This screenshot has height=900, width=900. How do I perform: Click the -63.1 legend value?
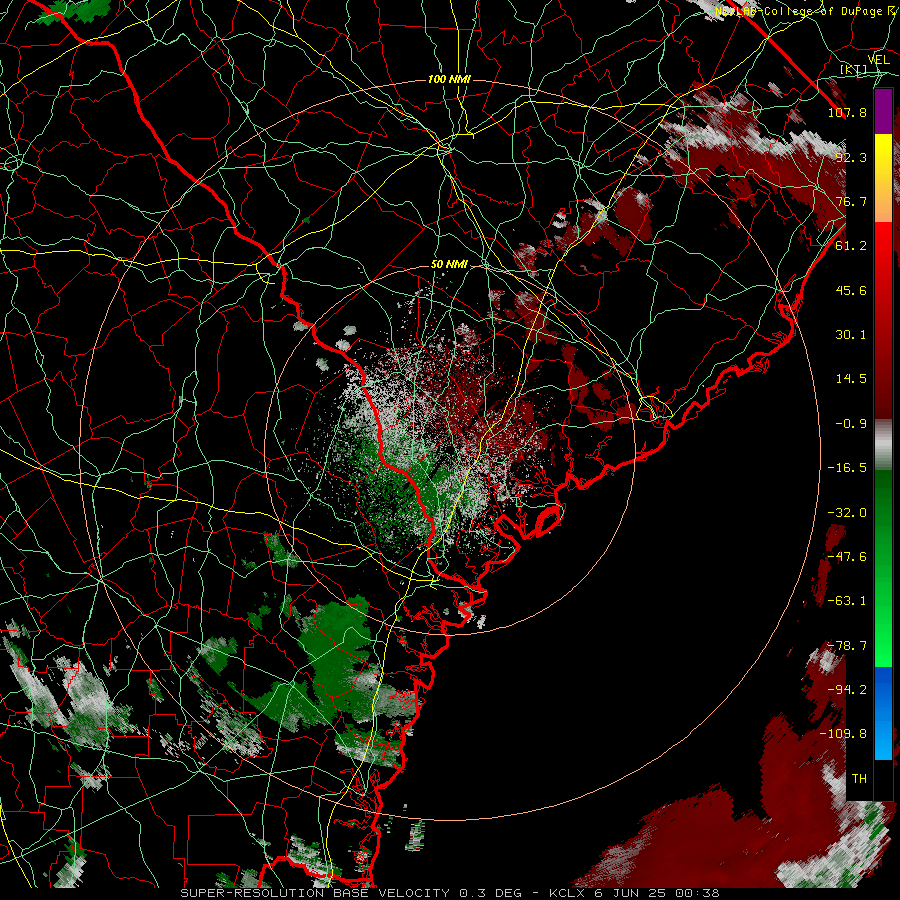coord(847,601)
